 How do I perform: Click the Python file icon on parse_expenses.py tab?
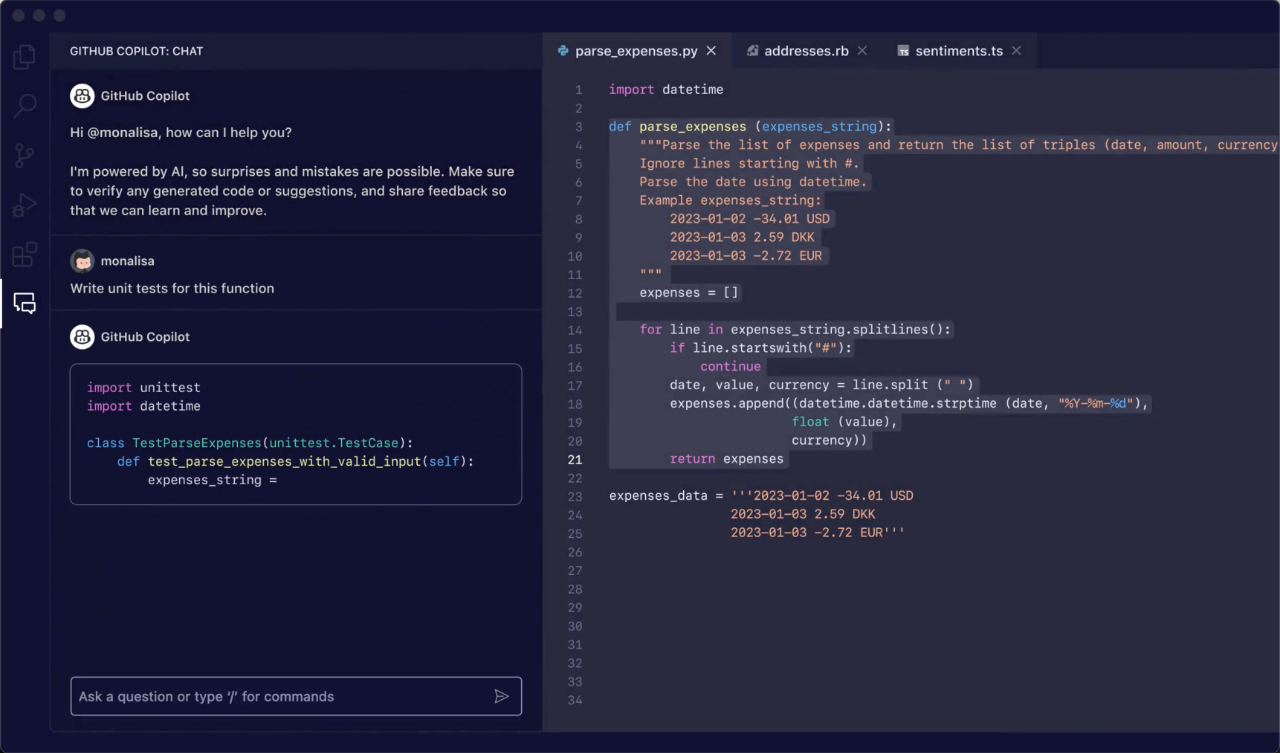coord(564,51)
